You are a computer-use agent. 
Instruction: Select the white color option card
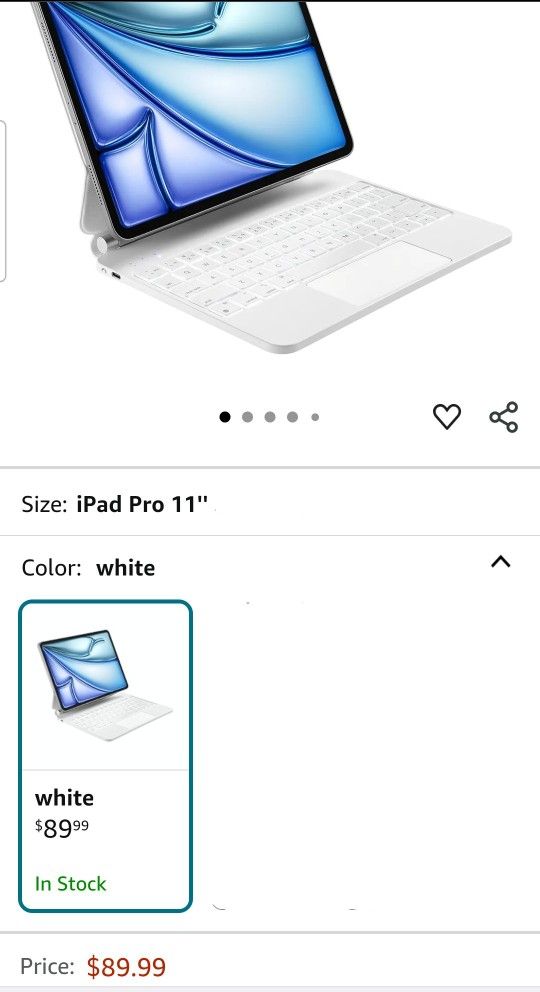click(x=105, y=756)
